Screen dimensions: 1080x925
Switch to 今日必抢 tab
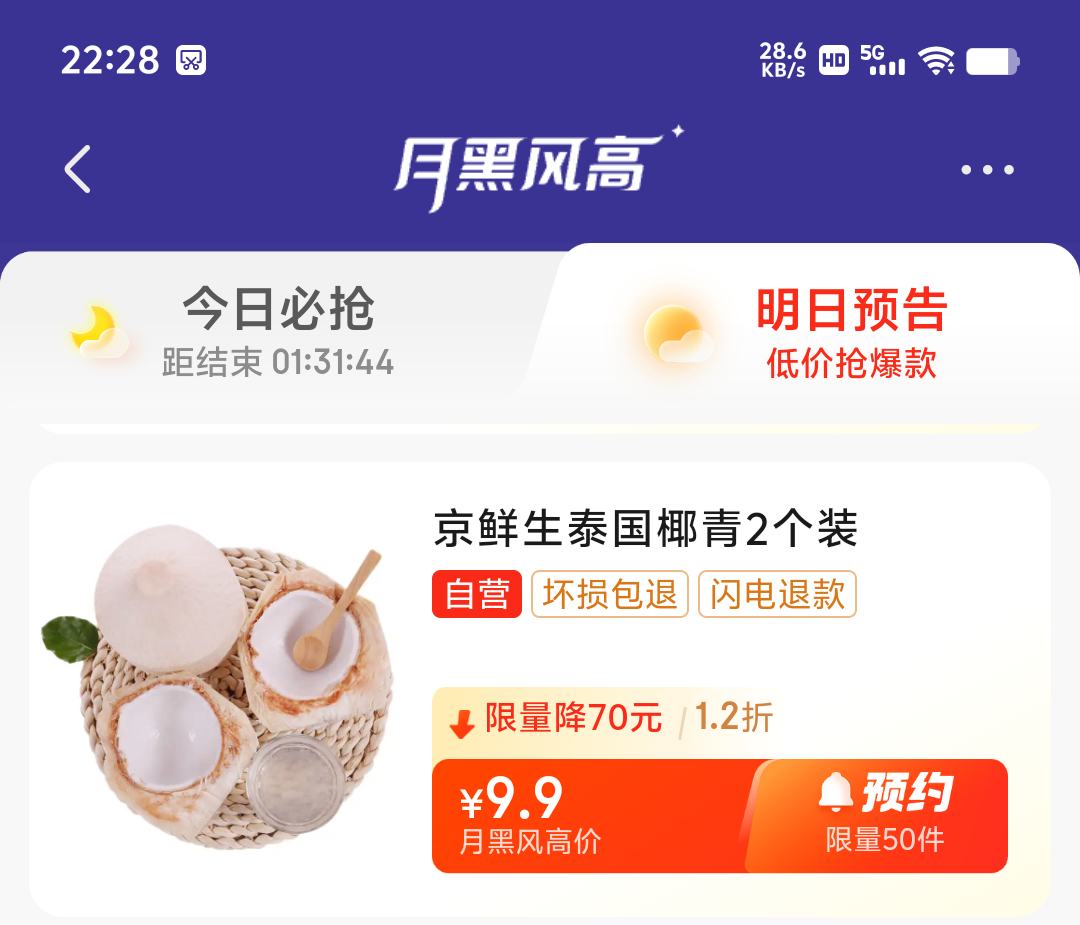coord(278,331)
